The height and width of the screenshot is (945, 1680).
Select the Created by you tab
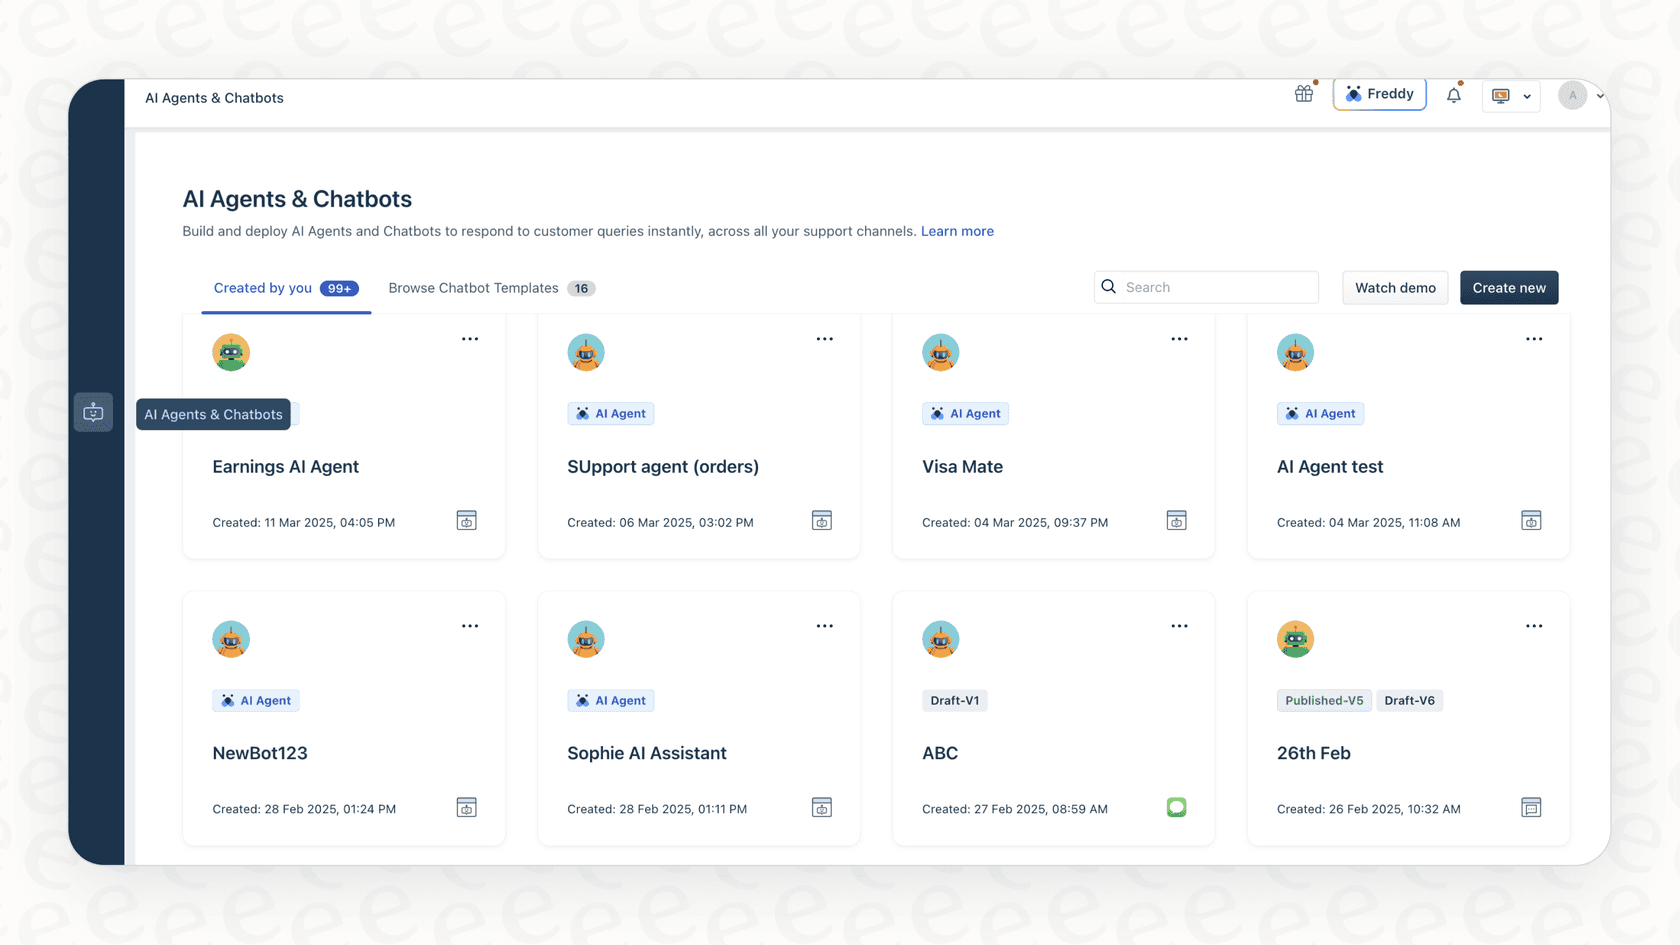262,288
